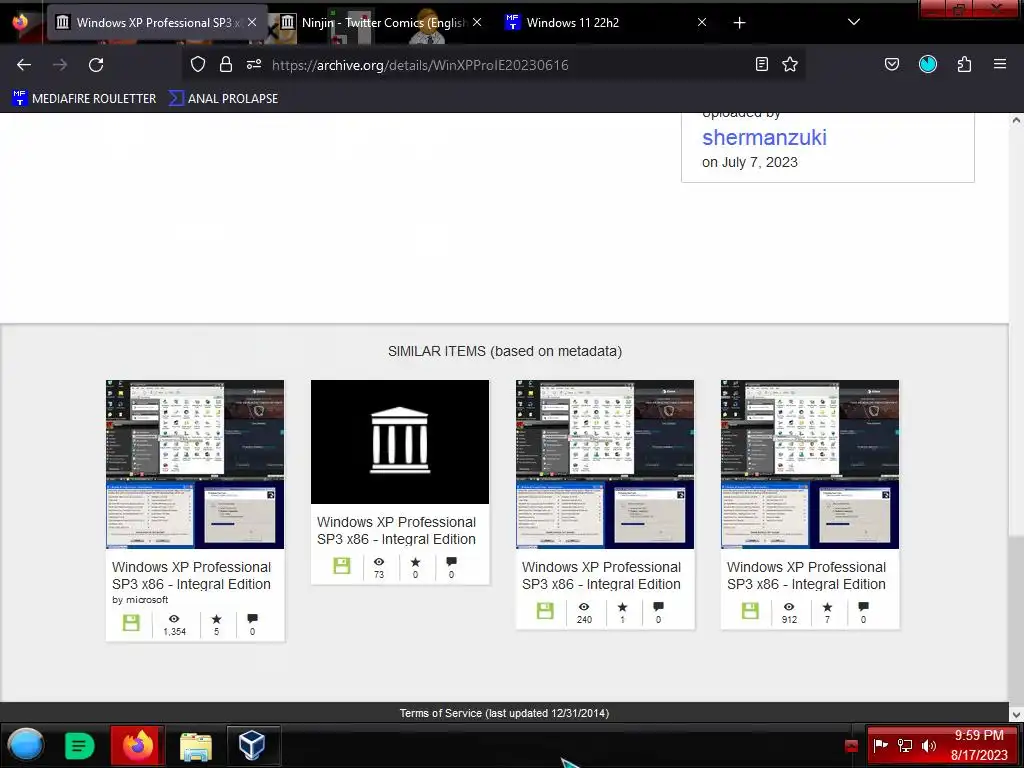Open the title of the 912-view item
Image resolution: width=1024 pixels, height=768 pixels.
[807, 575]
